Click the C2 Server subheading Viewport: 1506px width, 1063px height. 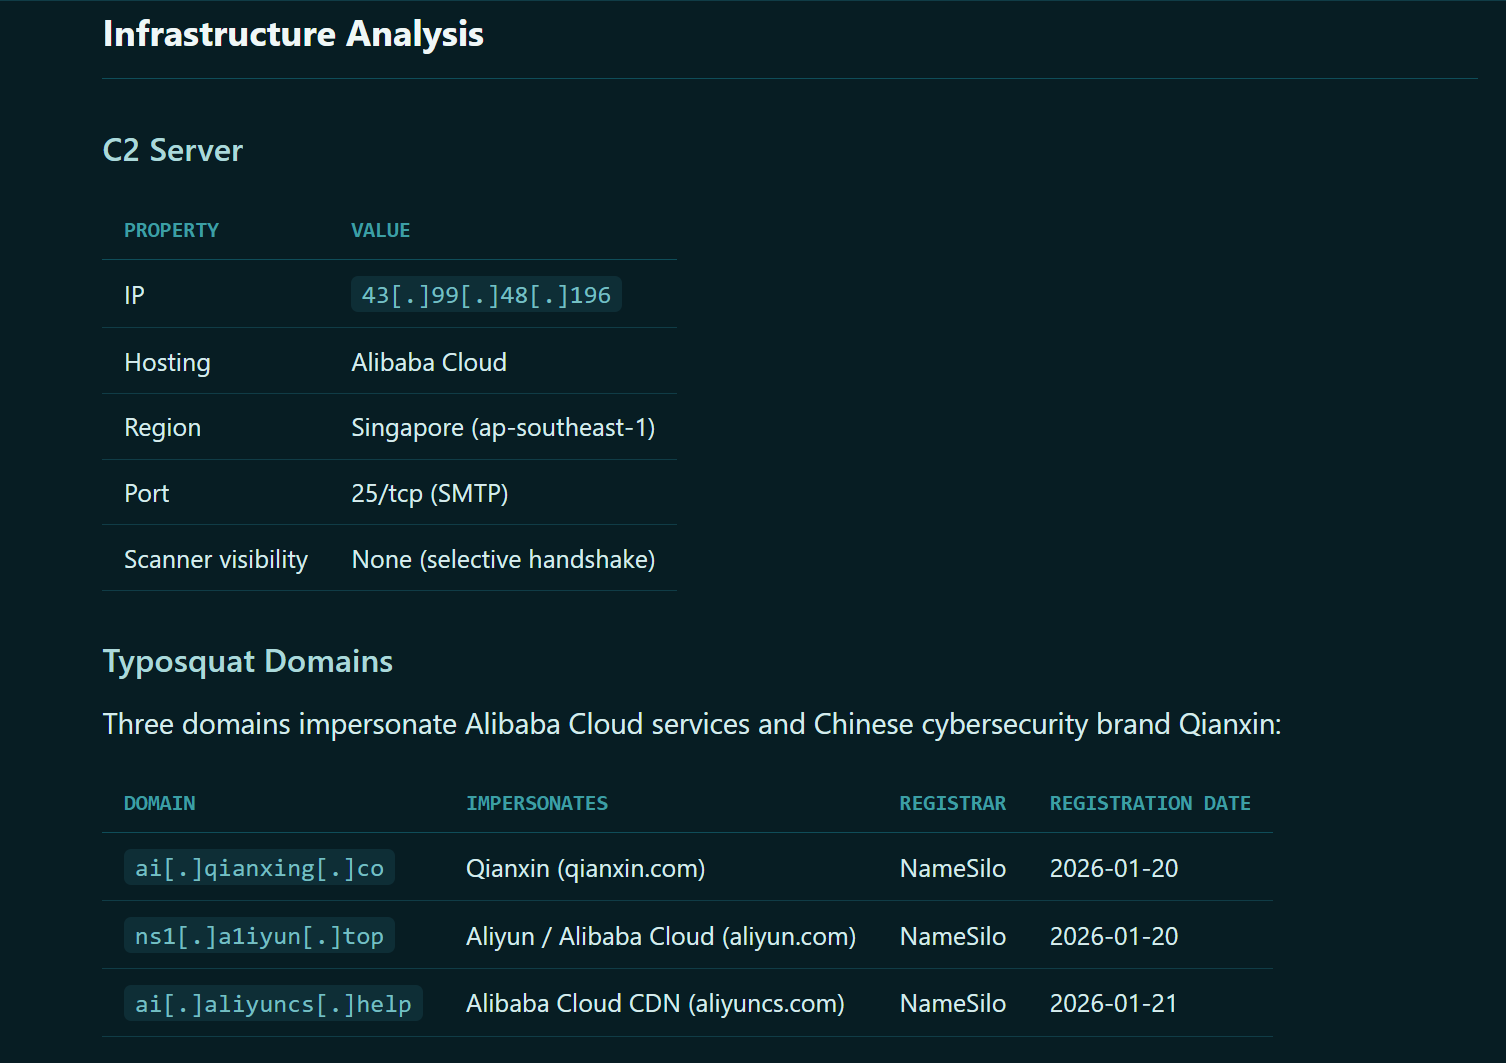173,150
